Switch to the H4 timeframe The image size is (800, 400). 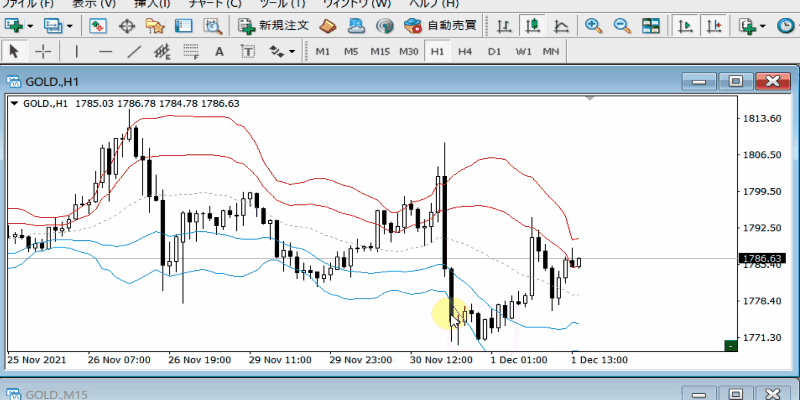[x=465, y=51]
